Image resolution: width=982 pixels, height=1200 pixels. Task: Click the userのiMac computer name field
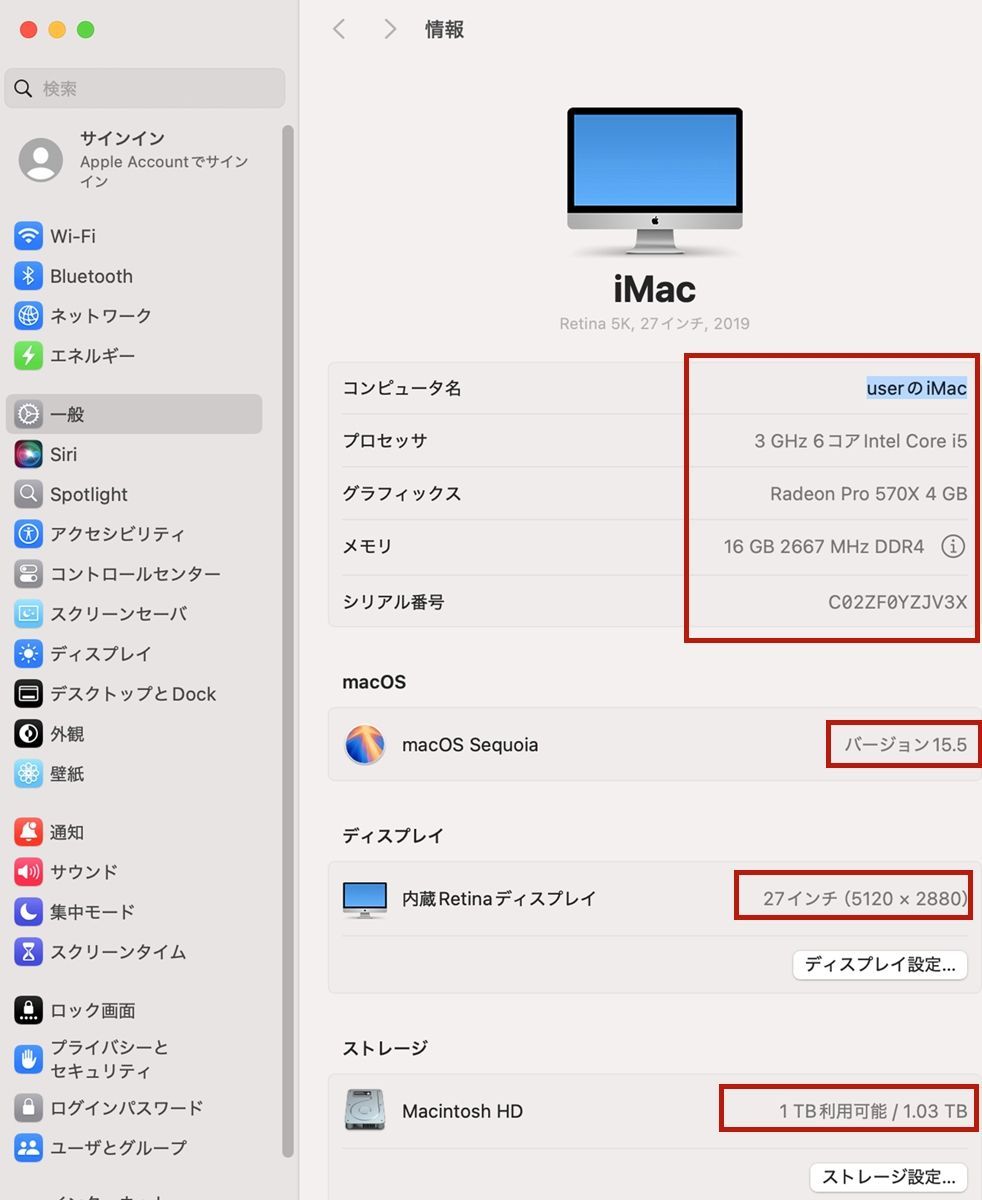point(917,388)
